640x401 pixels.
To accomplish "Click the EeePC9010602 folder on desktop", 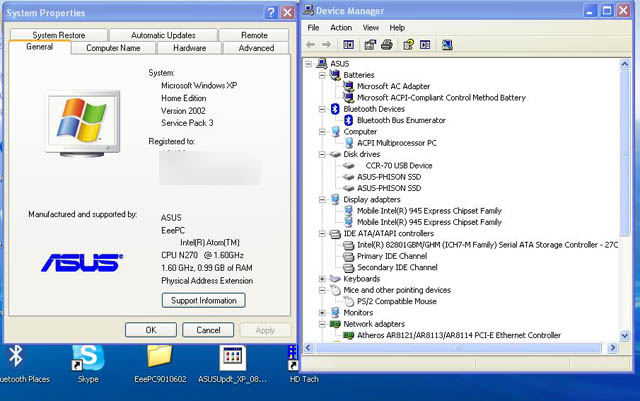I will pyautogui.click(x=160, y=356).
